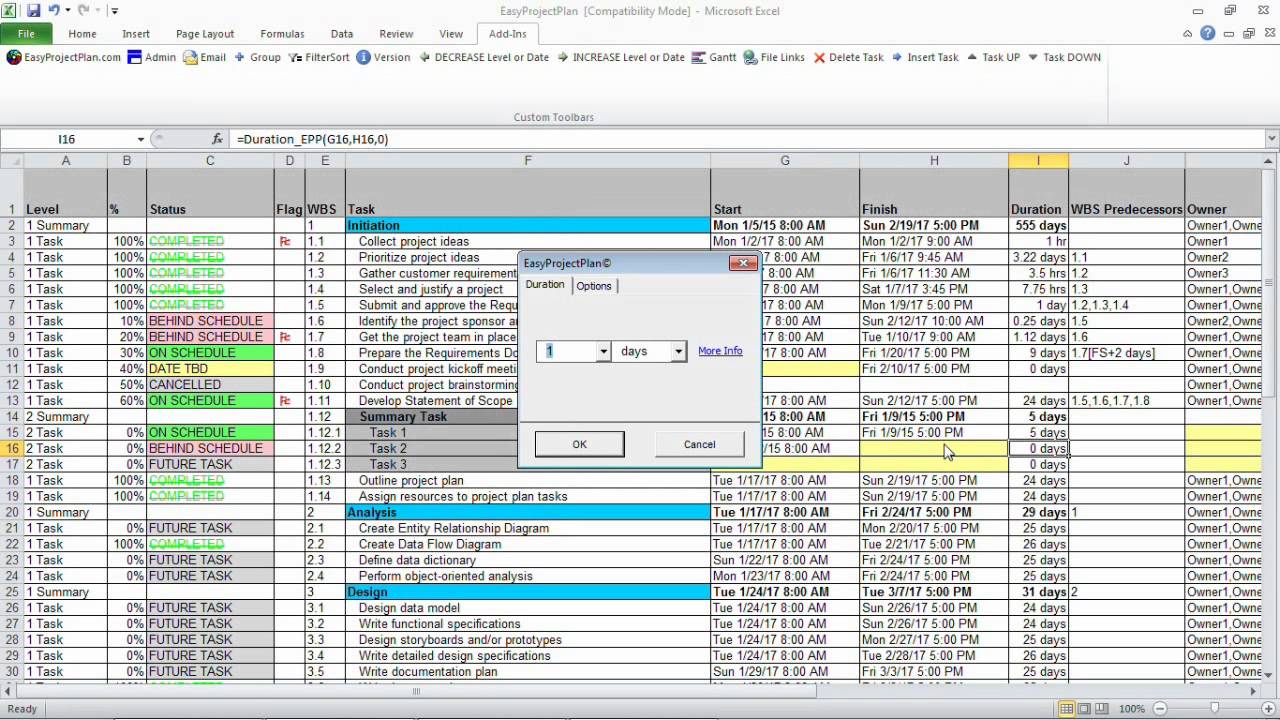1280x720 pixels.
Task: Select column F header
Action: pyautogui.click(x=528, y=160)
